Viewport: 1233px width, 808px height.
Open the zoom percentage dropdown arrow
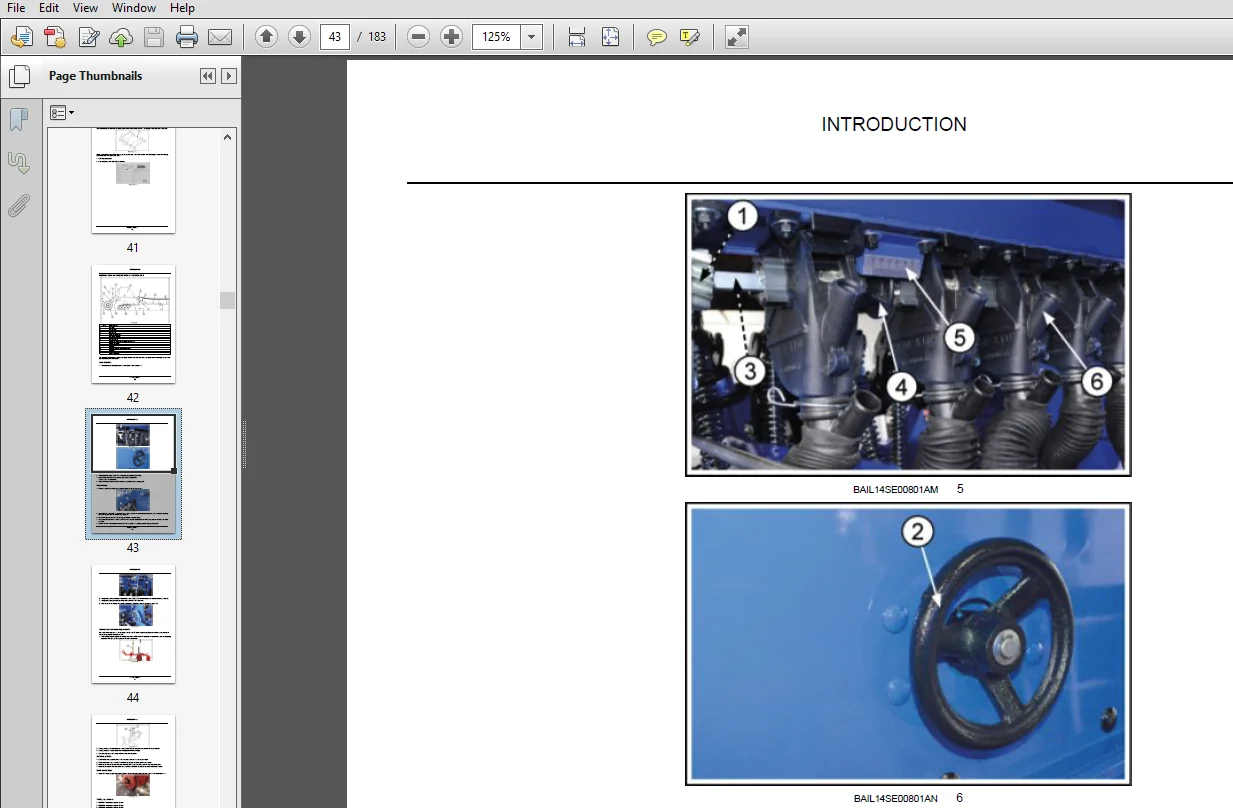[x=532, y=37]
